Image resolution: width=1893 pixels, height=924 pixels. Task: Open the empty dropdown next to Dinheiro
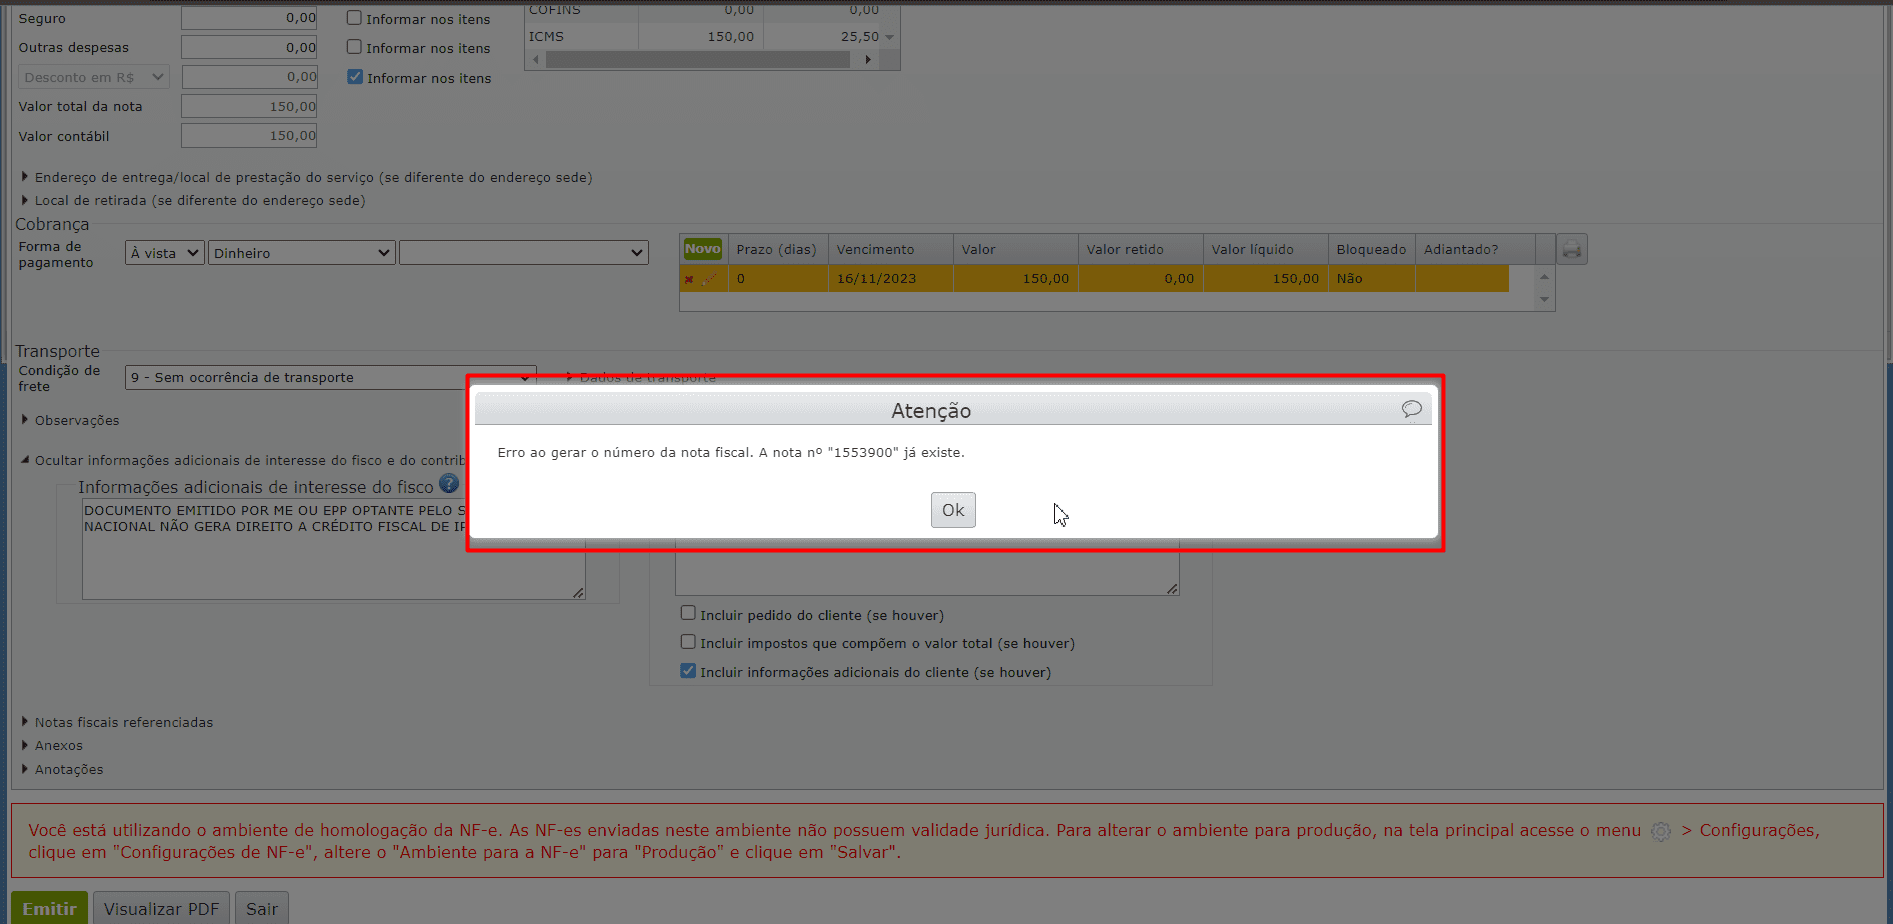(x=524, y=253)
